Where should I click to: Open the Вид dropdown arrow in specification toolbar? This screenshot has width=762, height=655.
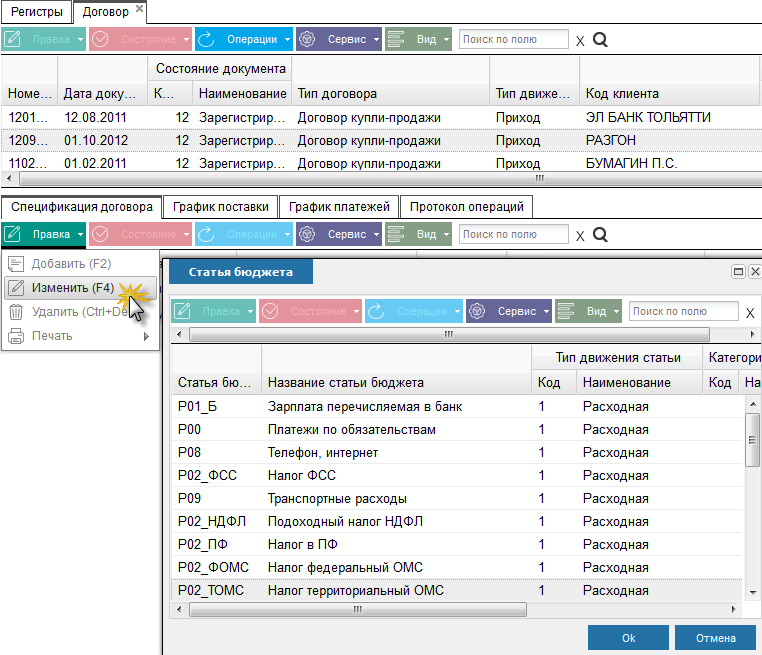tap(446, 235)
